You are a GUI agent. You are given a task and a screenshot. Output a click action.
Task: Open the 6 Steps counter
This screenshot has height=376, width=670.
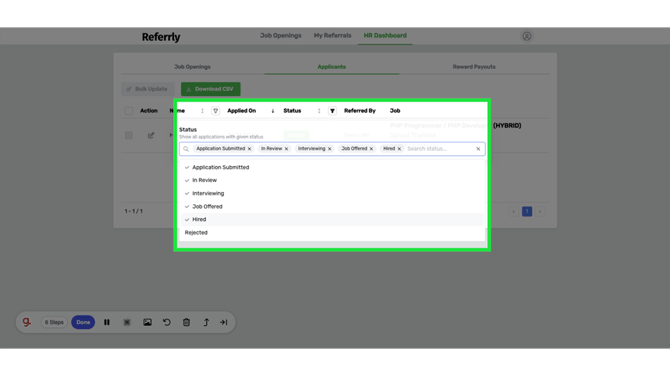54,322
